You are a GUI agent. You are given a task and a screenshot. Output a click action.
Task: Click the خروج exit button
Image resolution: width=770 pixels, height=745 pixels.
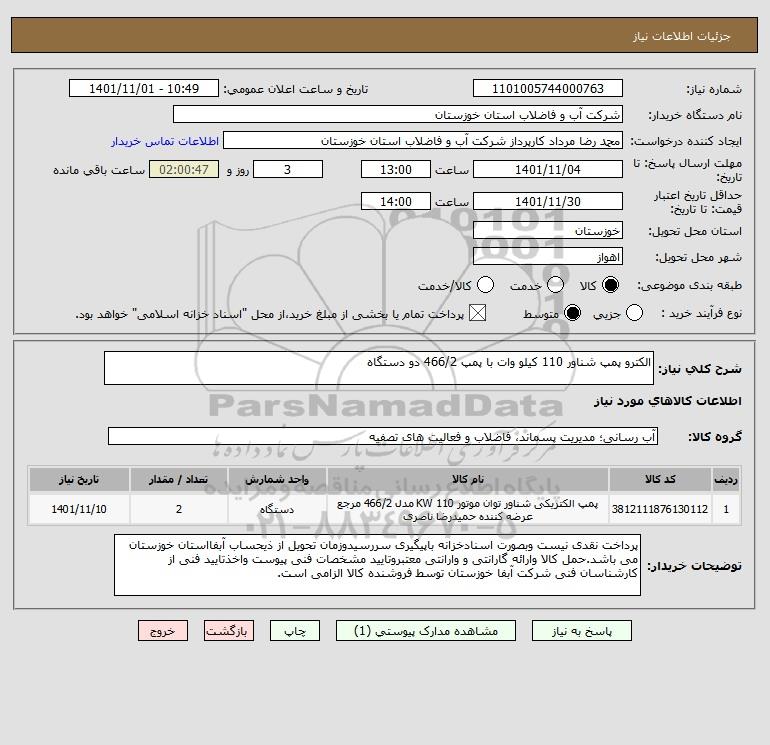click(163, 631)
